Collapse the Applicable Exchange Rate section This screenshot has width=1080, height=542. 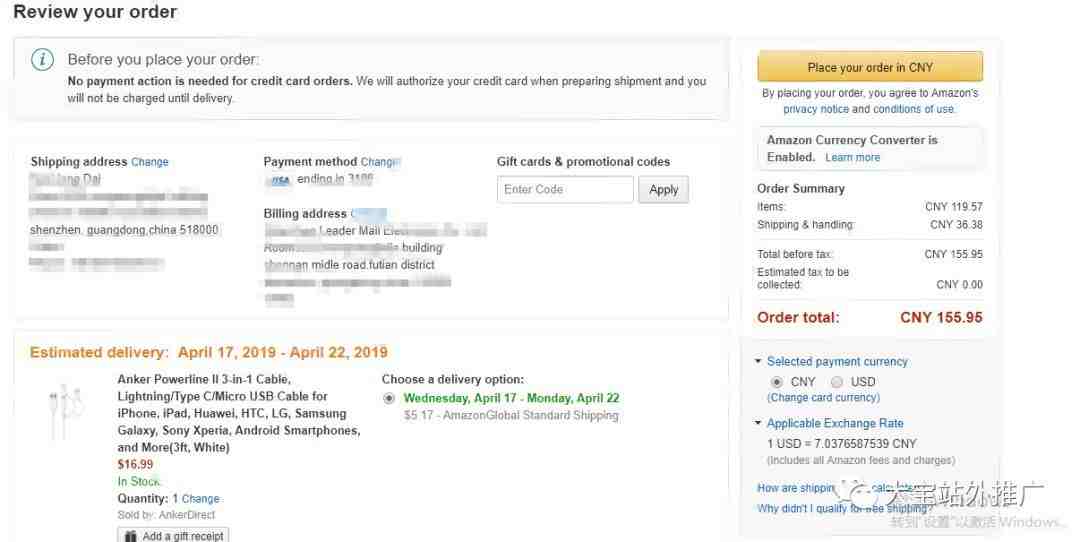(x=759, y=424)
